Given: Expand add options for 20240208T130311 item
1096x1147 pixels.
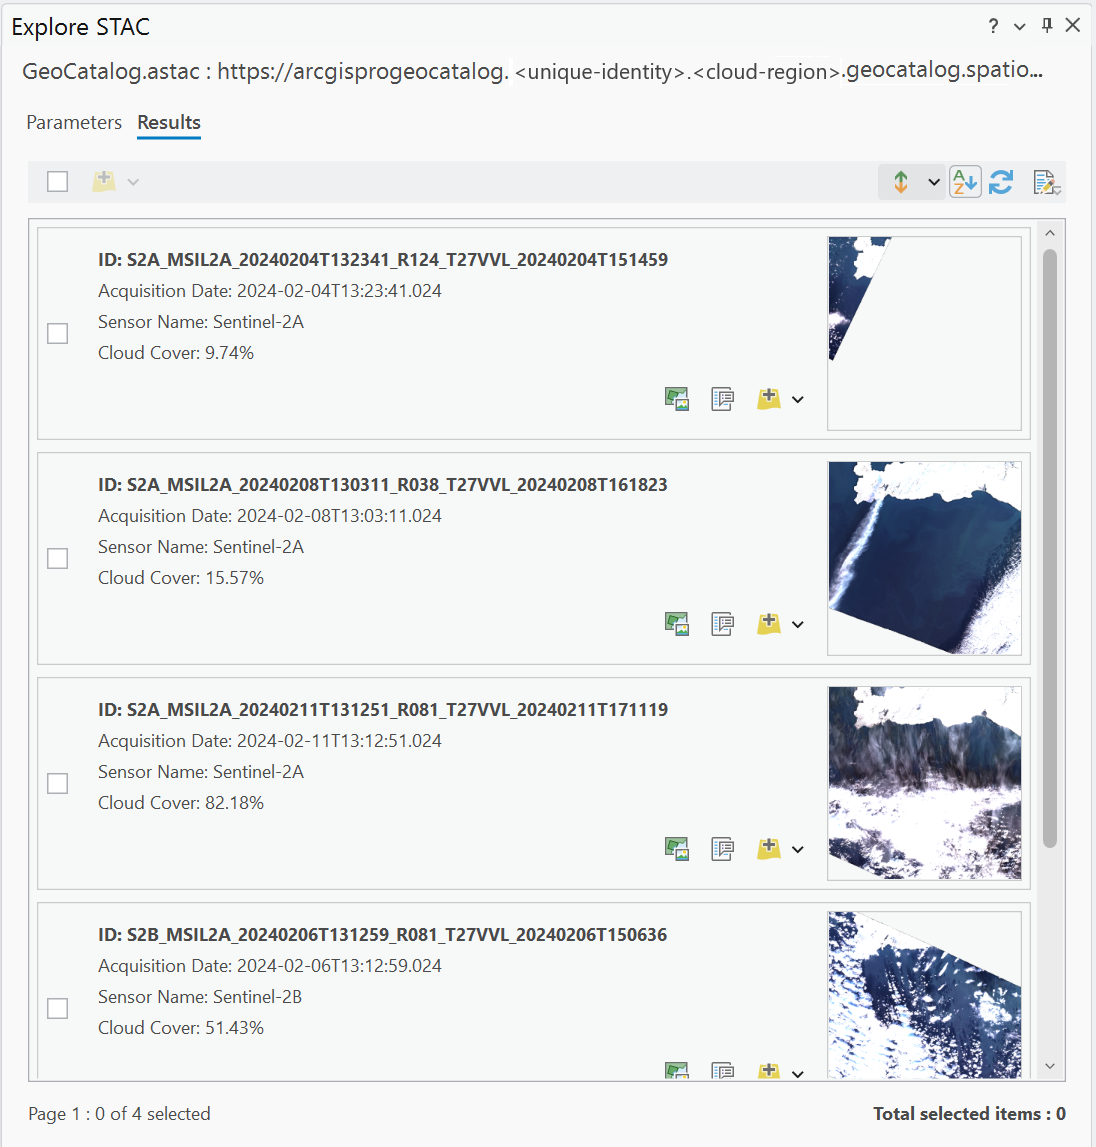Looking at the screenshot, I should point(797,625).
